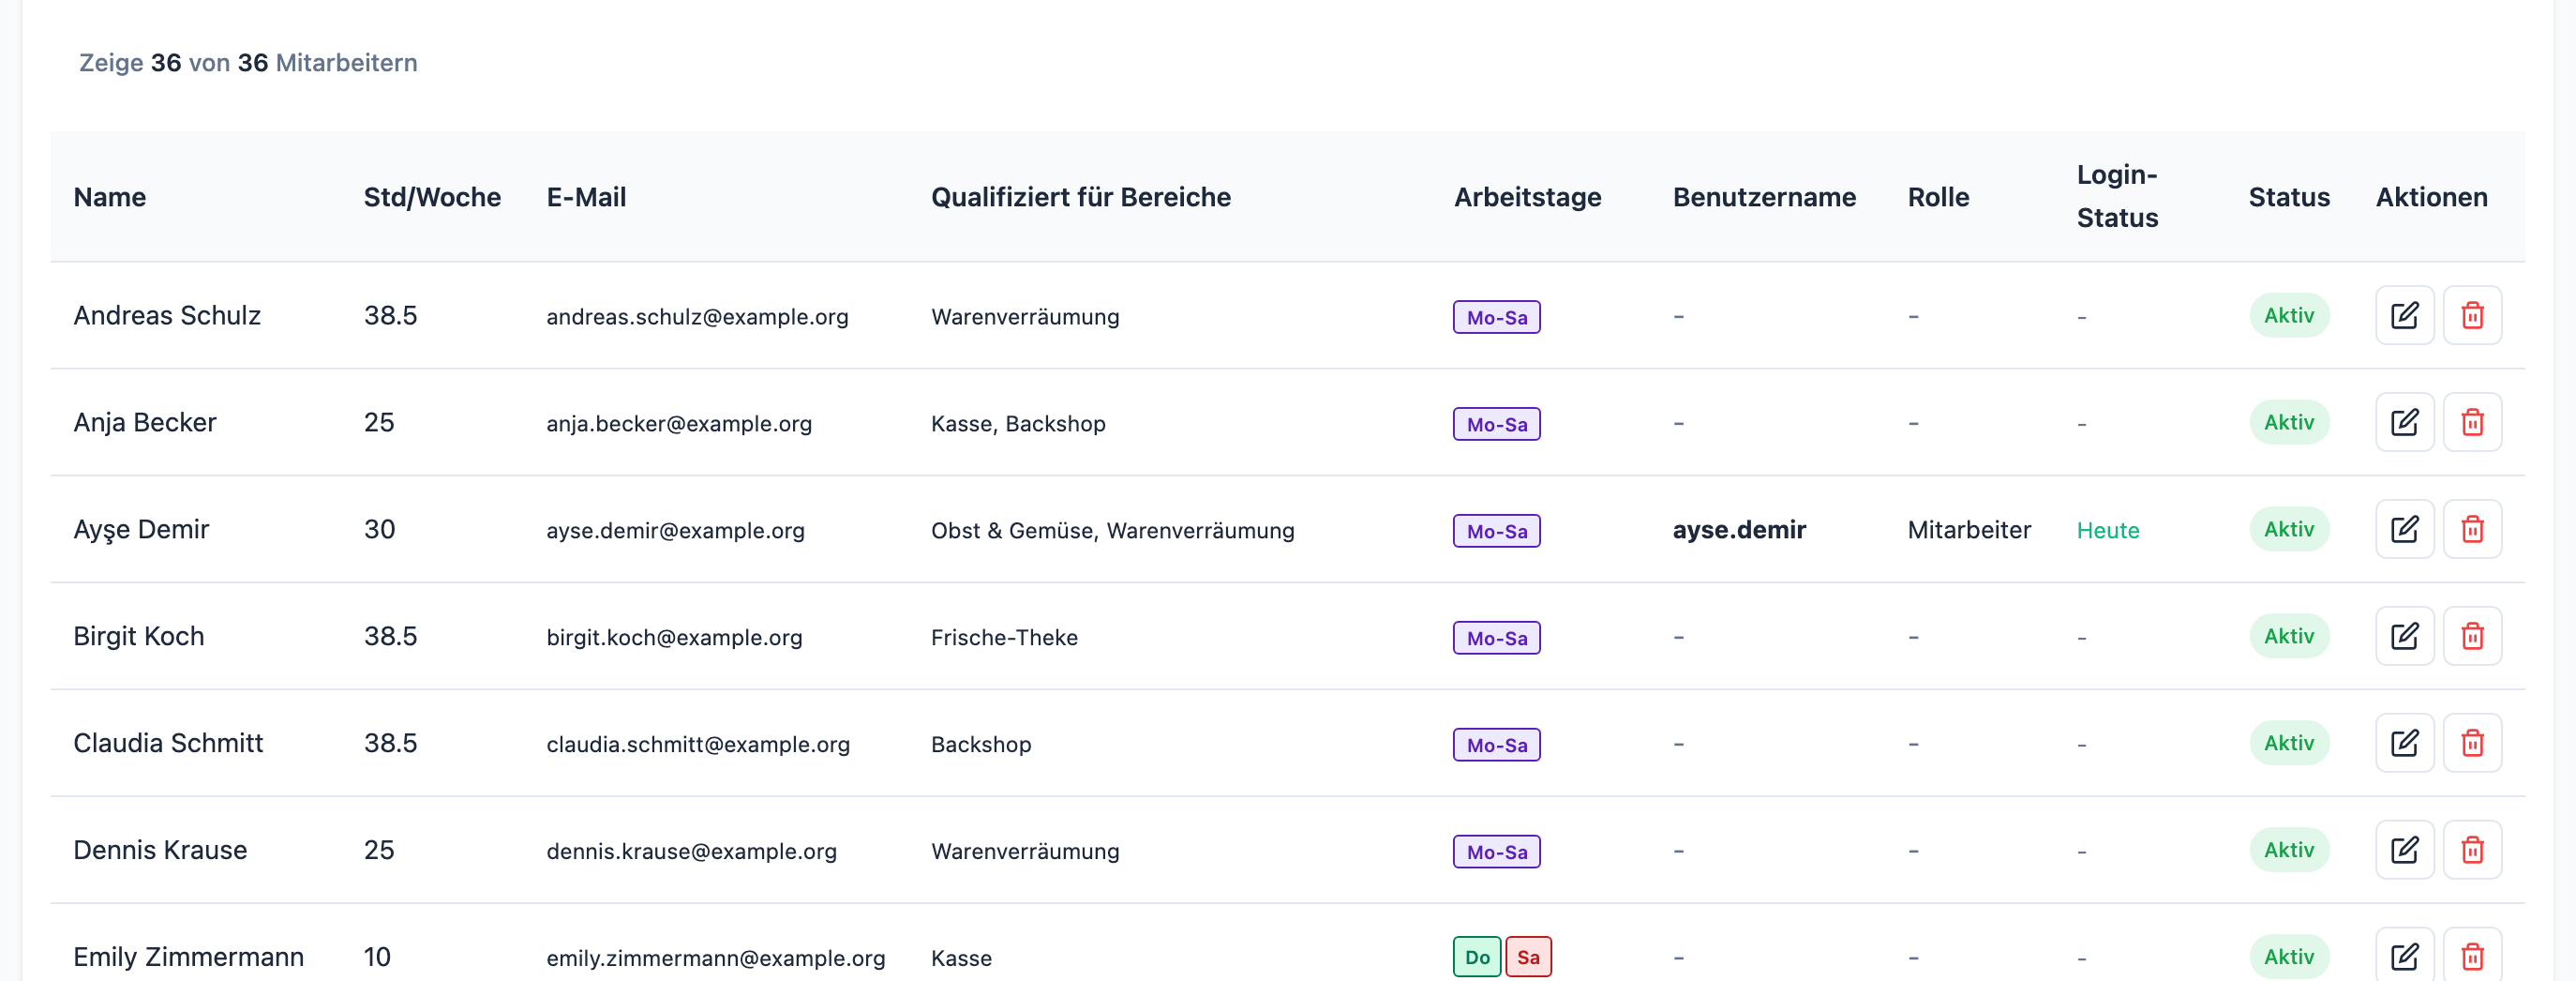Click Frische-Theke in Birgit Koch's row
The image size is (2576, 981).
[1004, 637]
